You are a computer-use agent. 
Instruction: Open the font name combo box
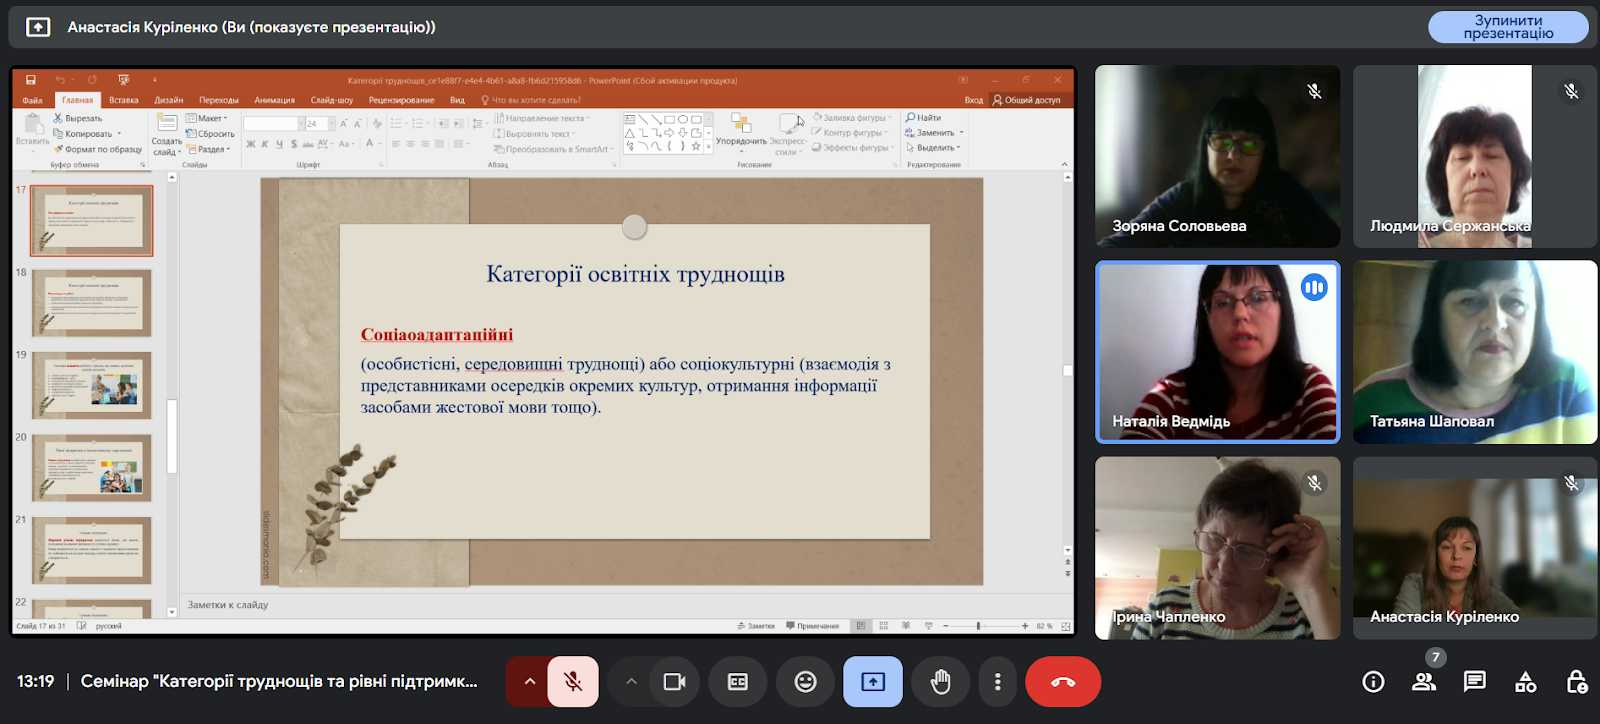coord(272,124)
